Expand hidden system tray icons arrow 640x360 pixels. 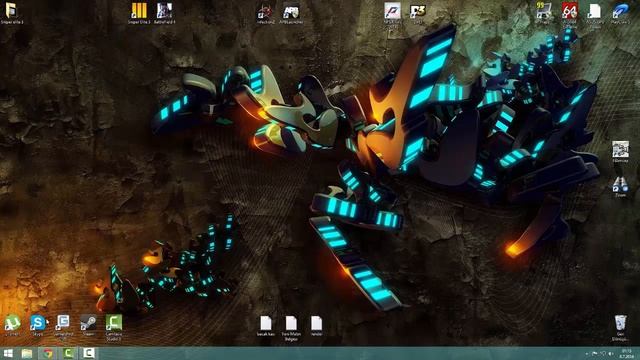pos(587,354)
